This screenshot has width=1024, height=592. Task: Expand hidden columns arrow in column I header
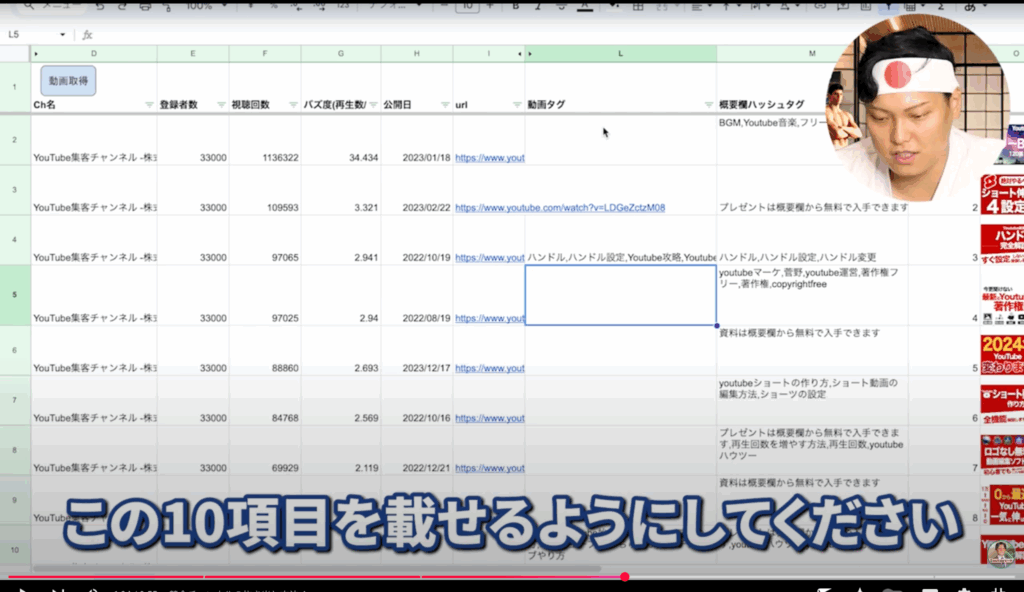pyautogui.click(x=518, y=53)
